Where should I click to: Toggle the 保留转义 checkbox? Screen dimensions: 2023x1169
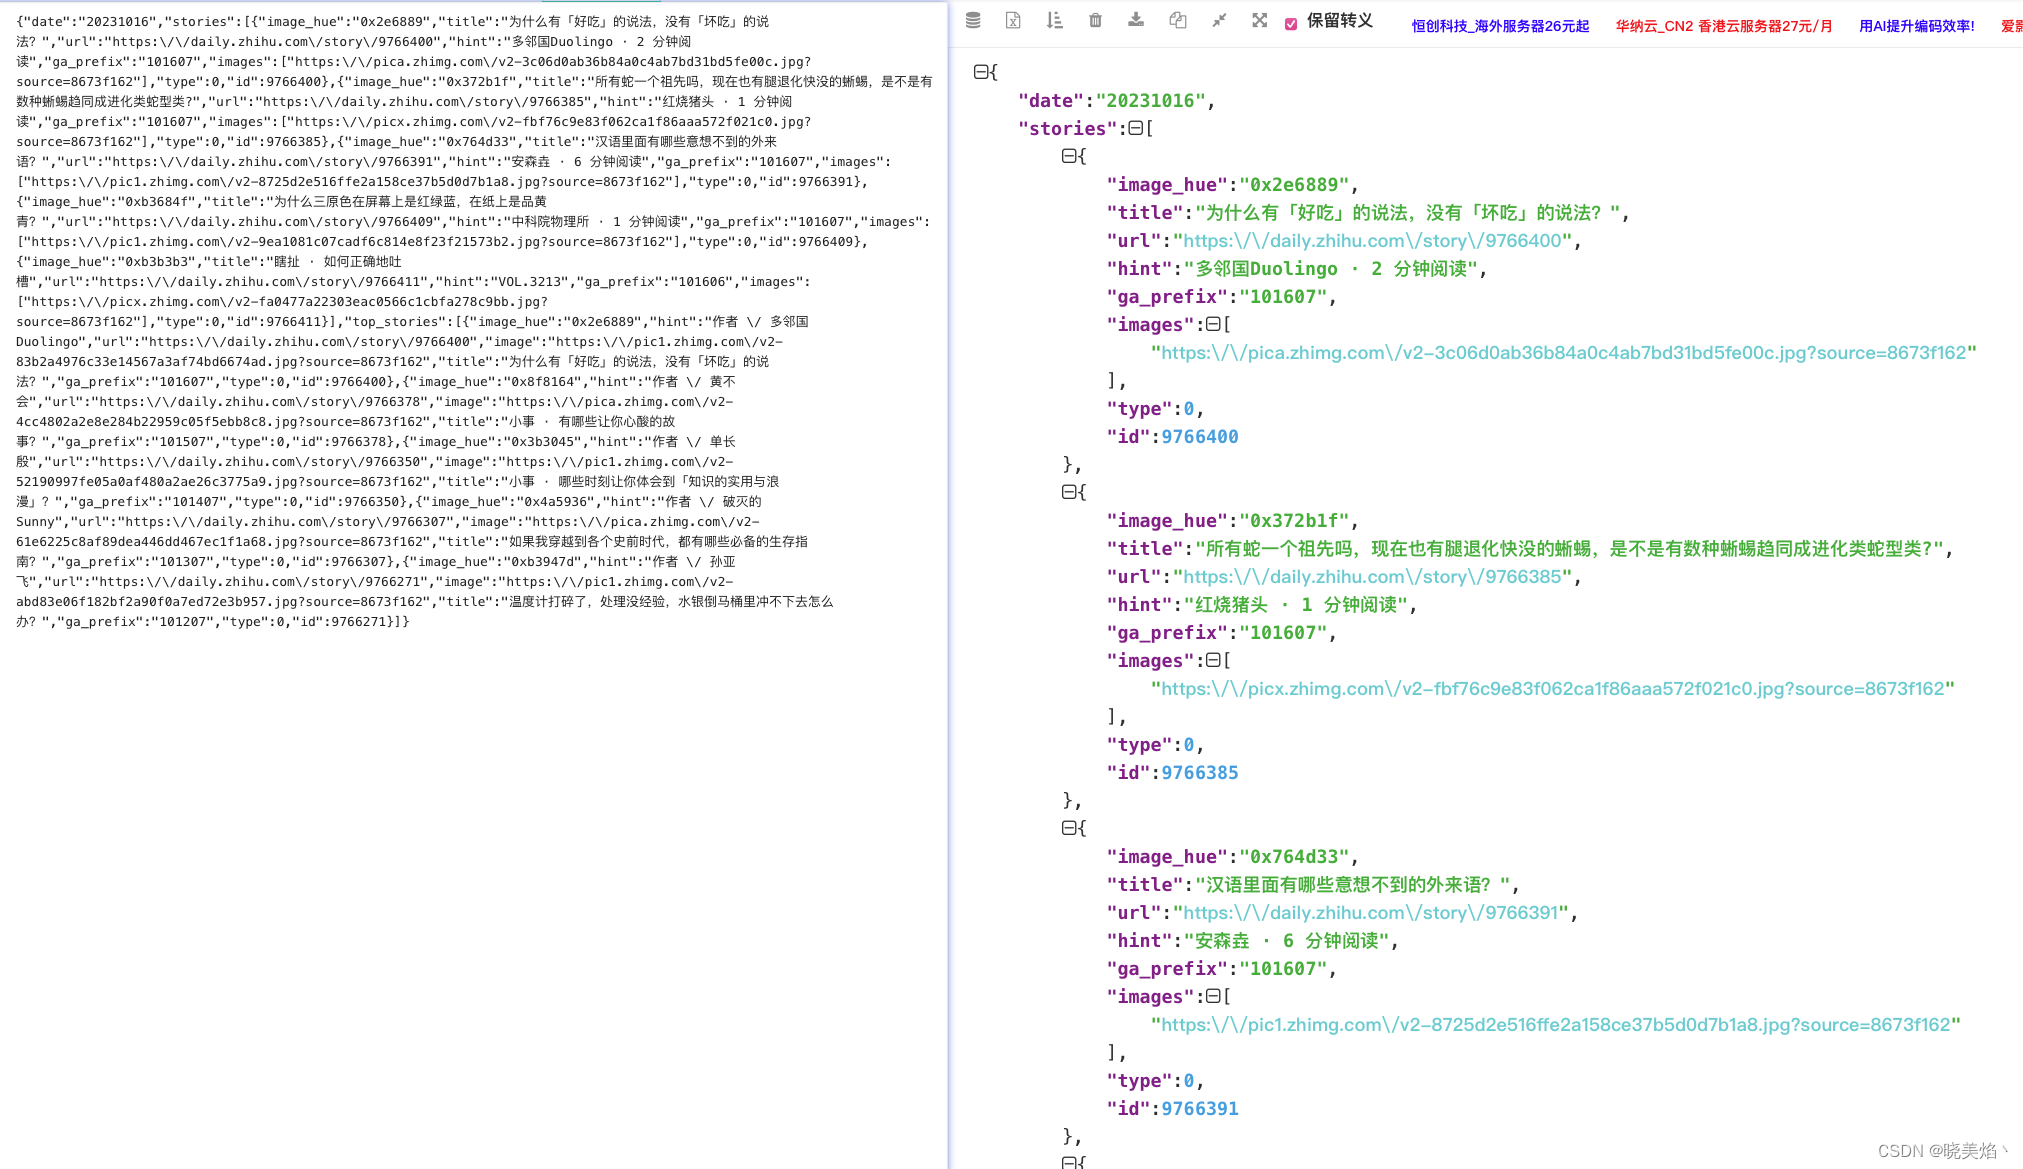pos(1291,23)
